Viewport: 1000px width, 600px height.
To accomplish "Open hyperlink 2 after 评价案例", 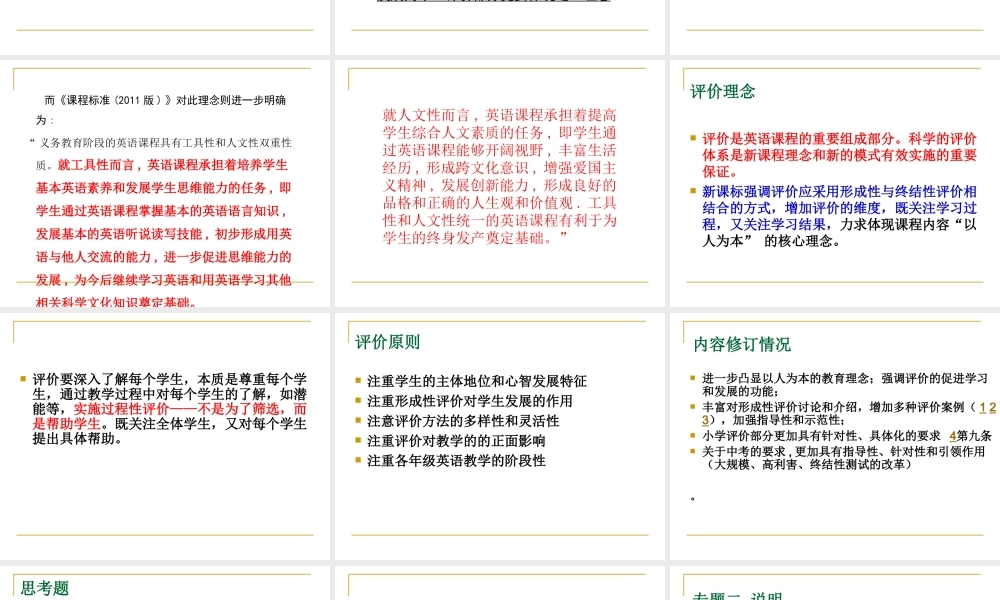I will click(992, 407).
